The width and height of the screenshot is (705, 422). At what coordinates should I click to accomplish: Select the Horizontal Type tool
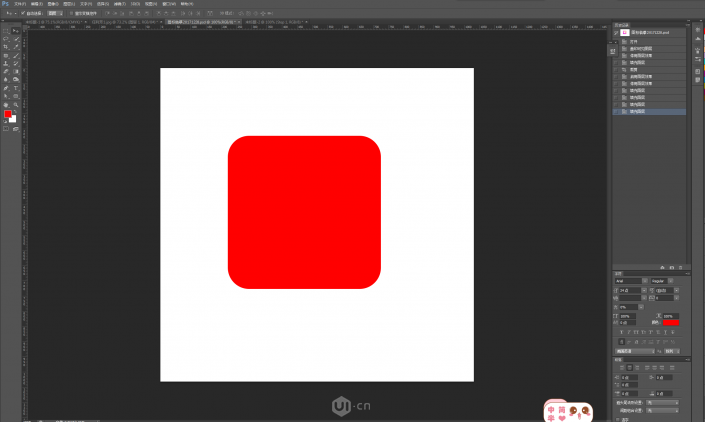click(x=16, y=88)
